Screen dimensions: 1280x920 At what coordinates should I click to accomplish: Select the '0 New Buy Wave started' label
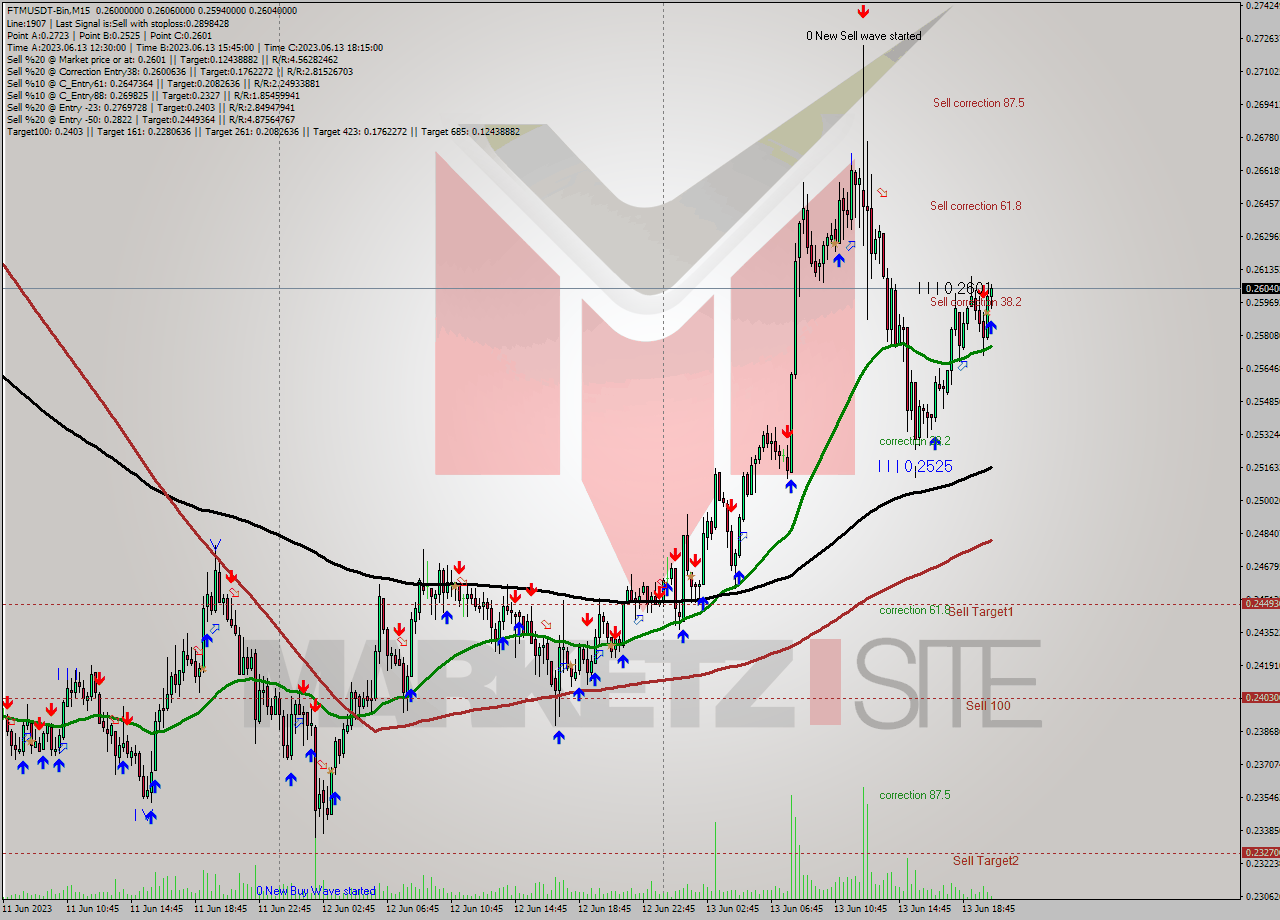tap(316, 891)
